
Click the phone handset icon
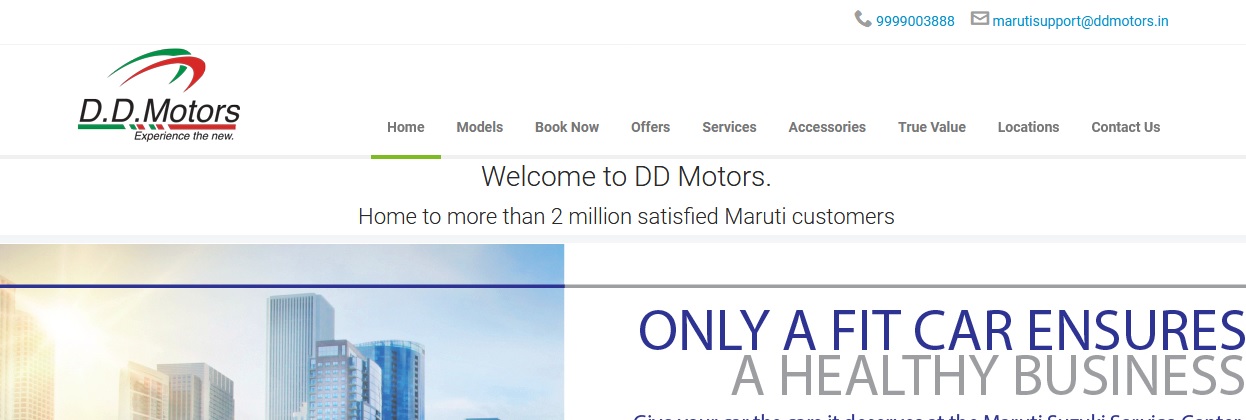tap(863, 19)
